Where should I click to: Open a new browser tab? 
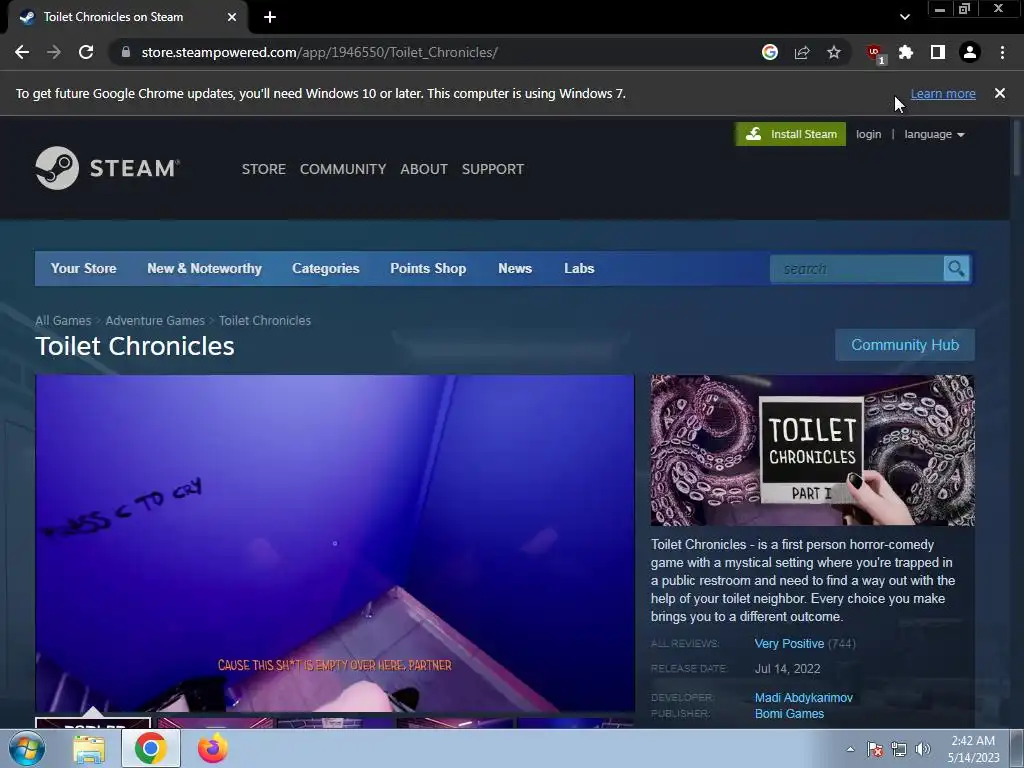pyautogui.click(x=270, y=17)
